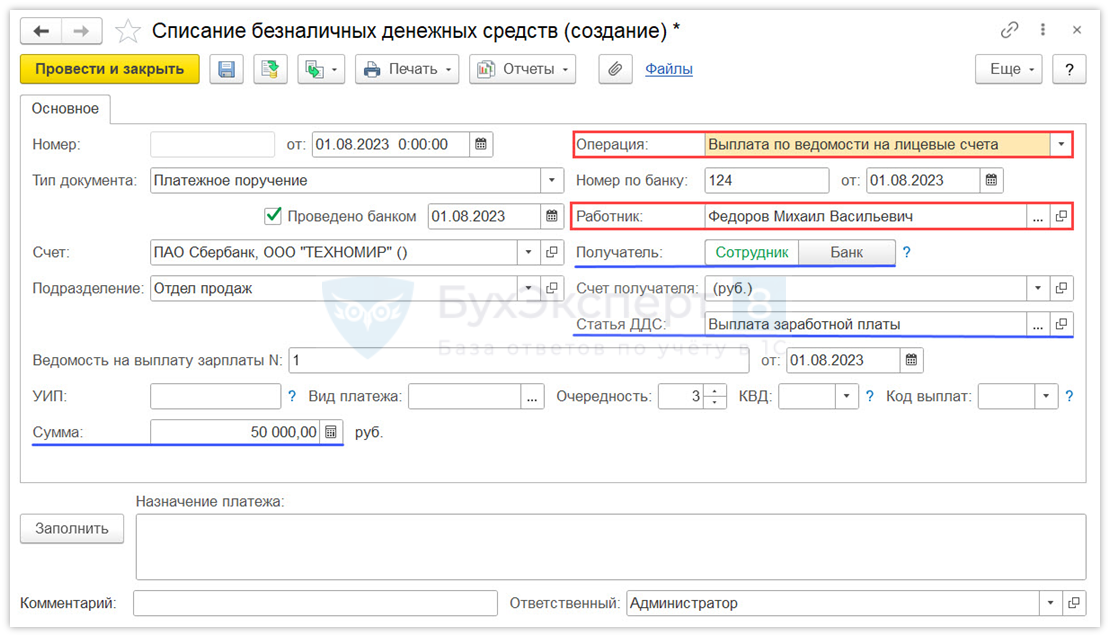
Task: Click the Номер input field
Action: pyautogui.click(x=212, y=144)
